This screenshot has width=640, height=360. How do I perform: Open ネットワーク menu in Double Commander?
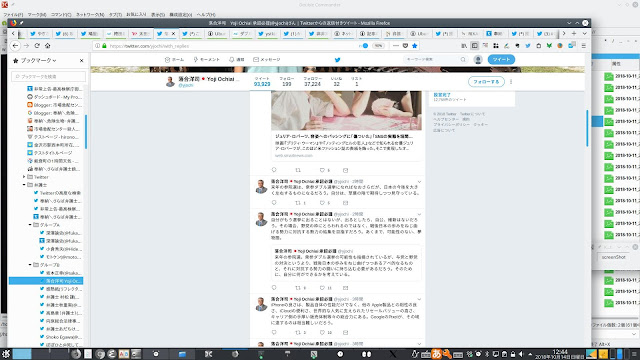click(90, 14)
